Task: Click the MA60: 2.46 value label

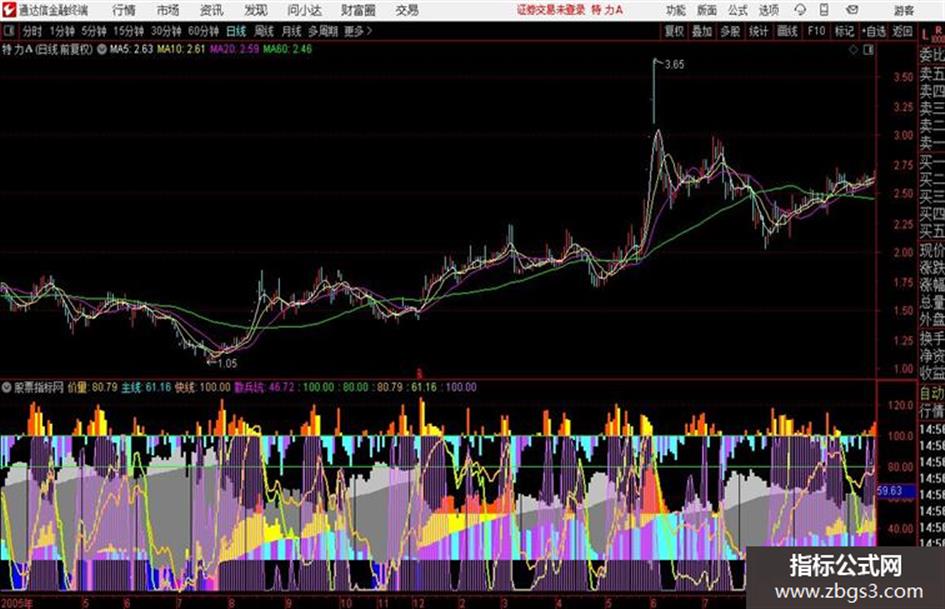Action: coord(287,49)
